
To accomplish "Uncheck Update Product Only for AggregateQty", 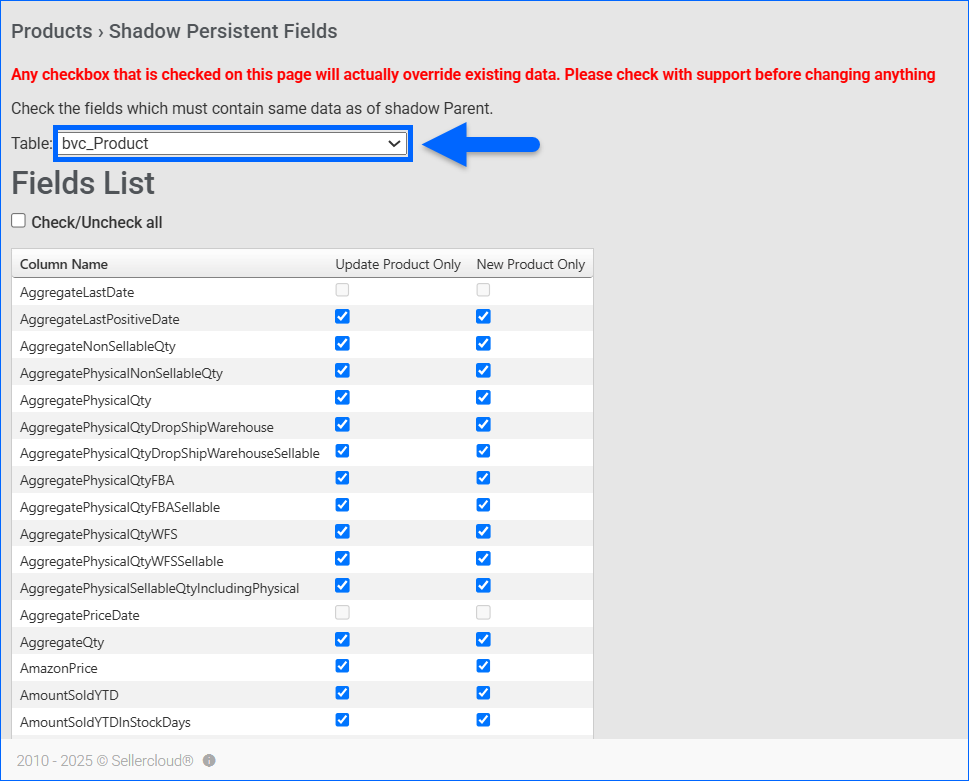I will pyautogui.click(x=343, y=639).
